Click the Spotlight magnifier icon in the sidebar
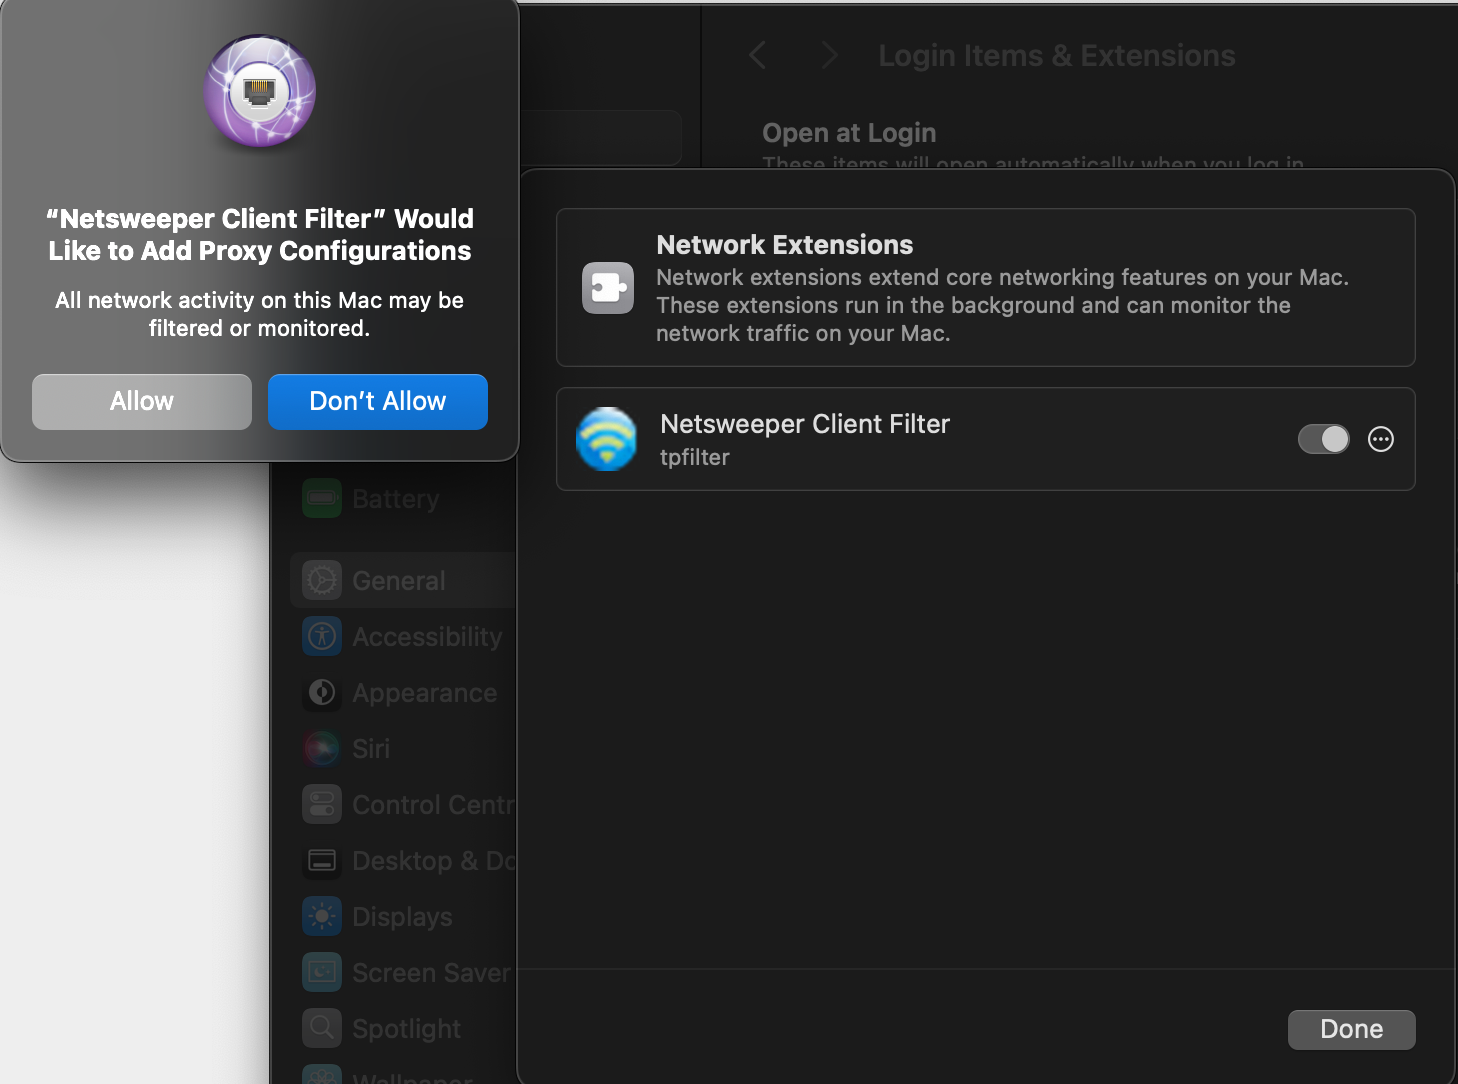Viewport: 1458px width, 1084px height. [322, 1028]
